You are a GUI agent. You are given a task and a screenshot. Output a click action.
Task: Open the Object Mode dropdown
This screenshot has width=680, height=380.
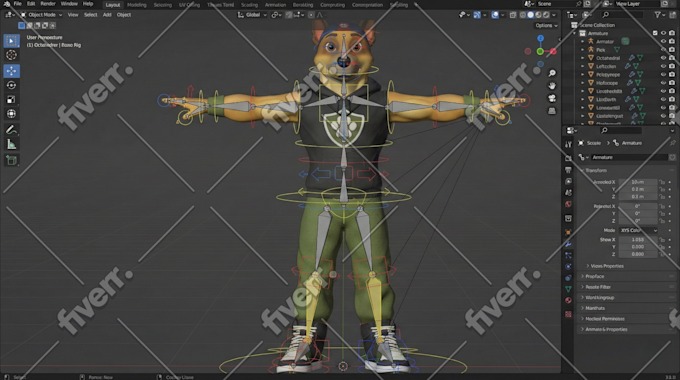click(x=41, y=15)
